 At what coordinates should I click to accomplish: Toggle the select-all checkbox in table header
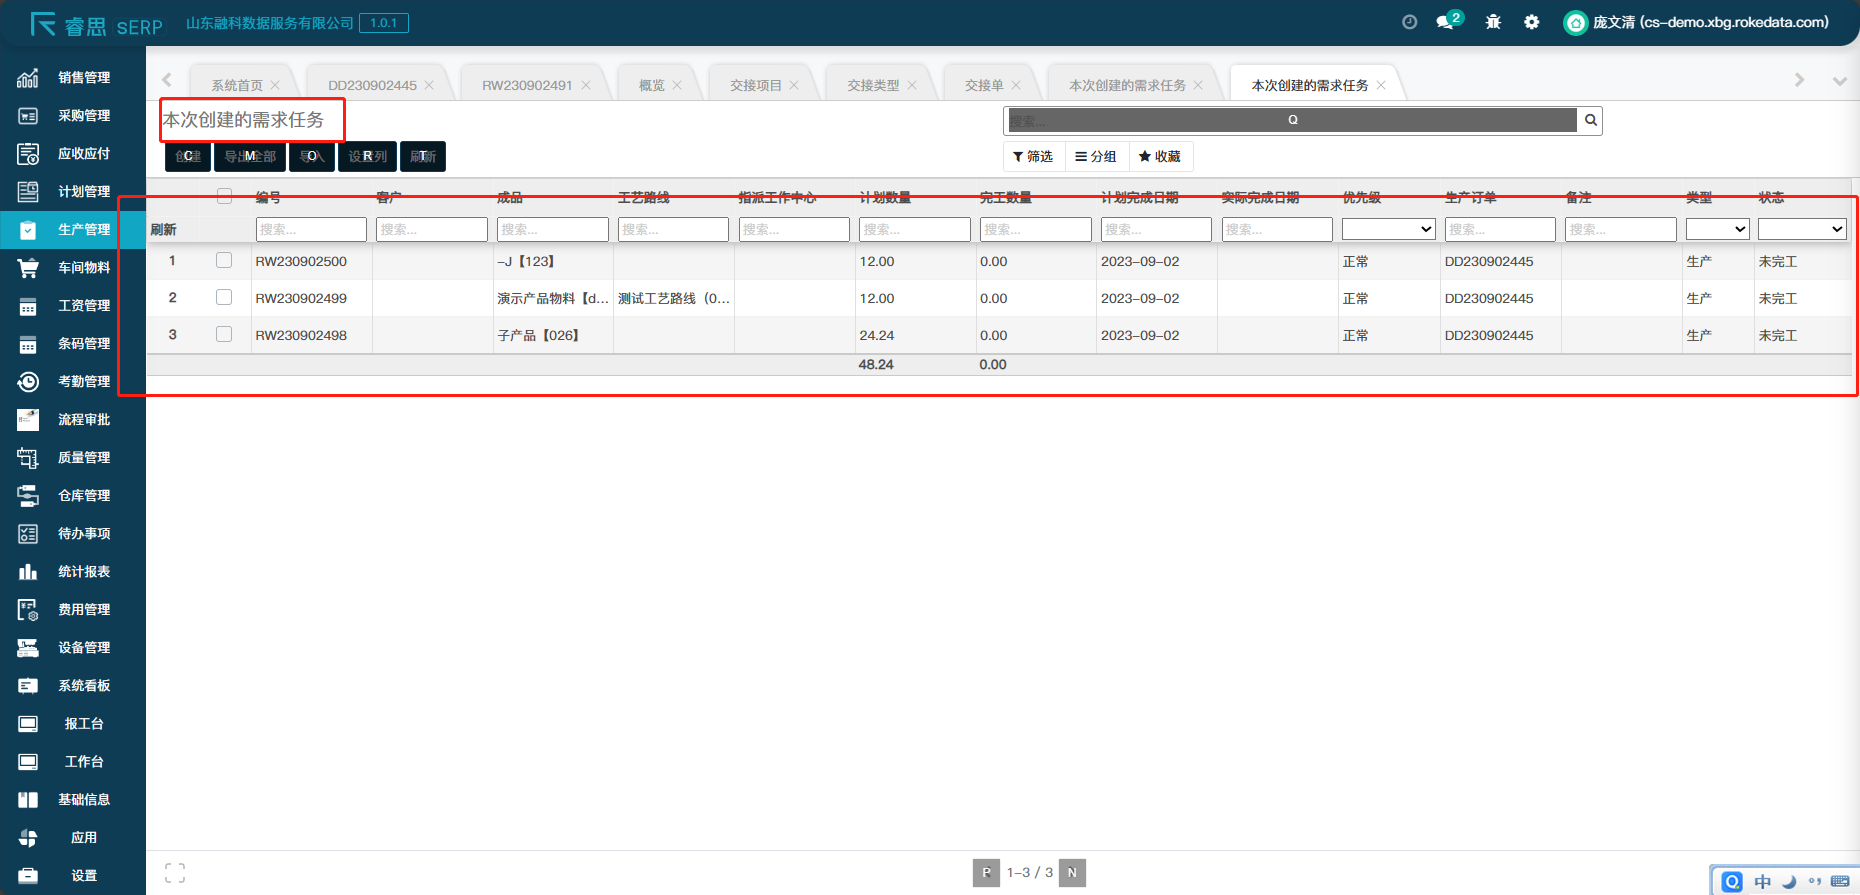click(224, 196)
